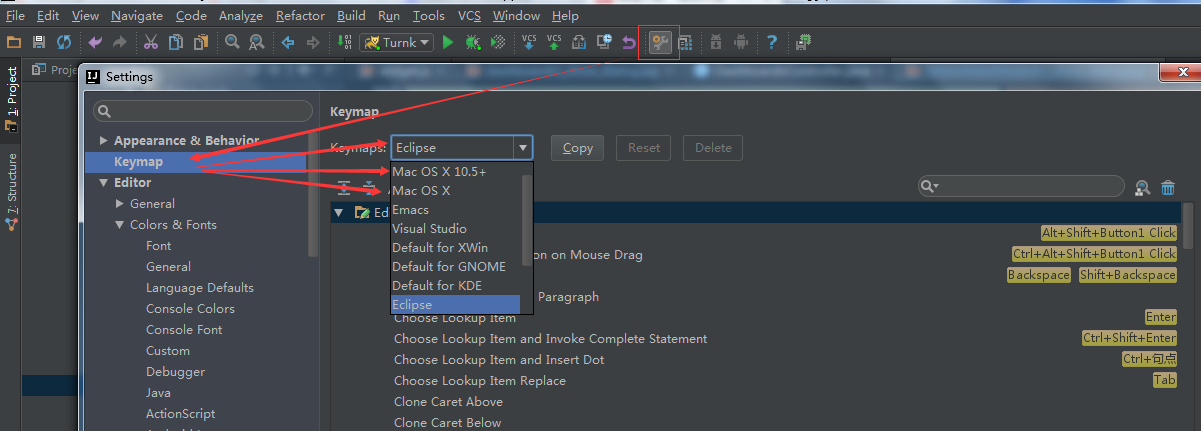
Task: Select Default for KDE keymap option
Action: click(457, 286)
